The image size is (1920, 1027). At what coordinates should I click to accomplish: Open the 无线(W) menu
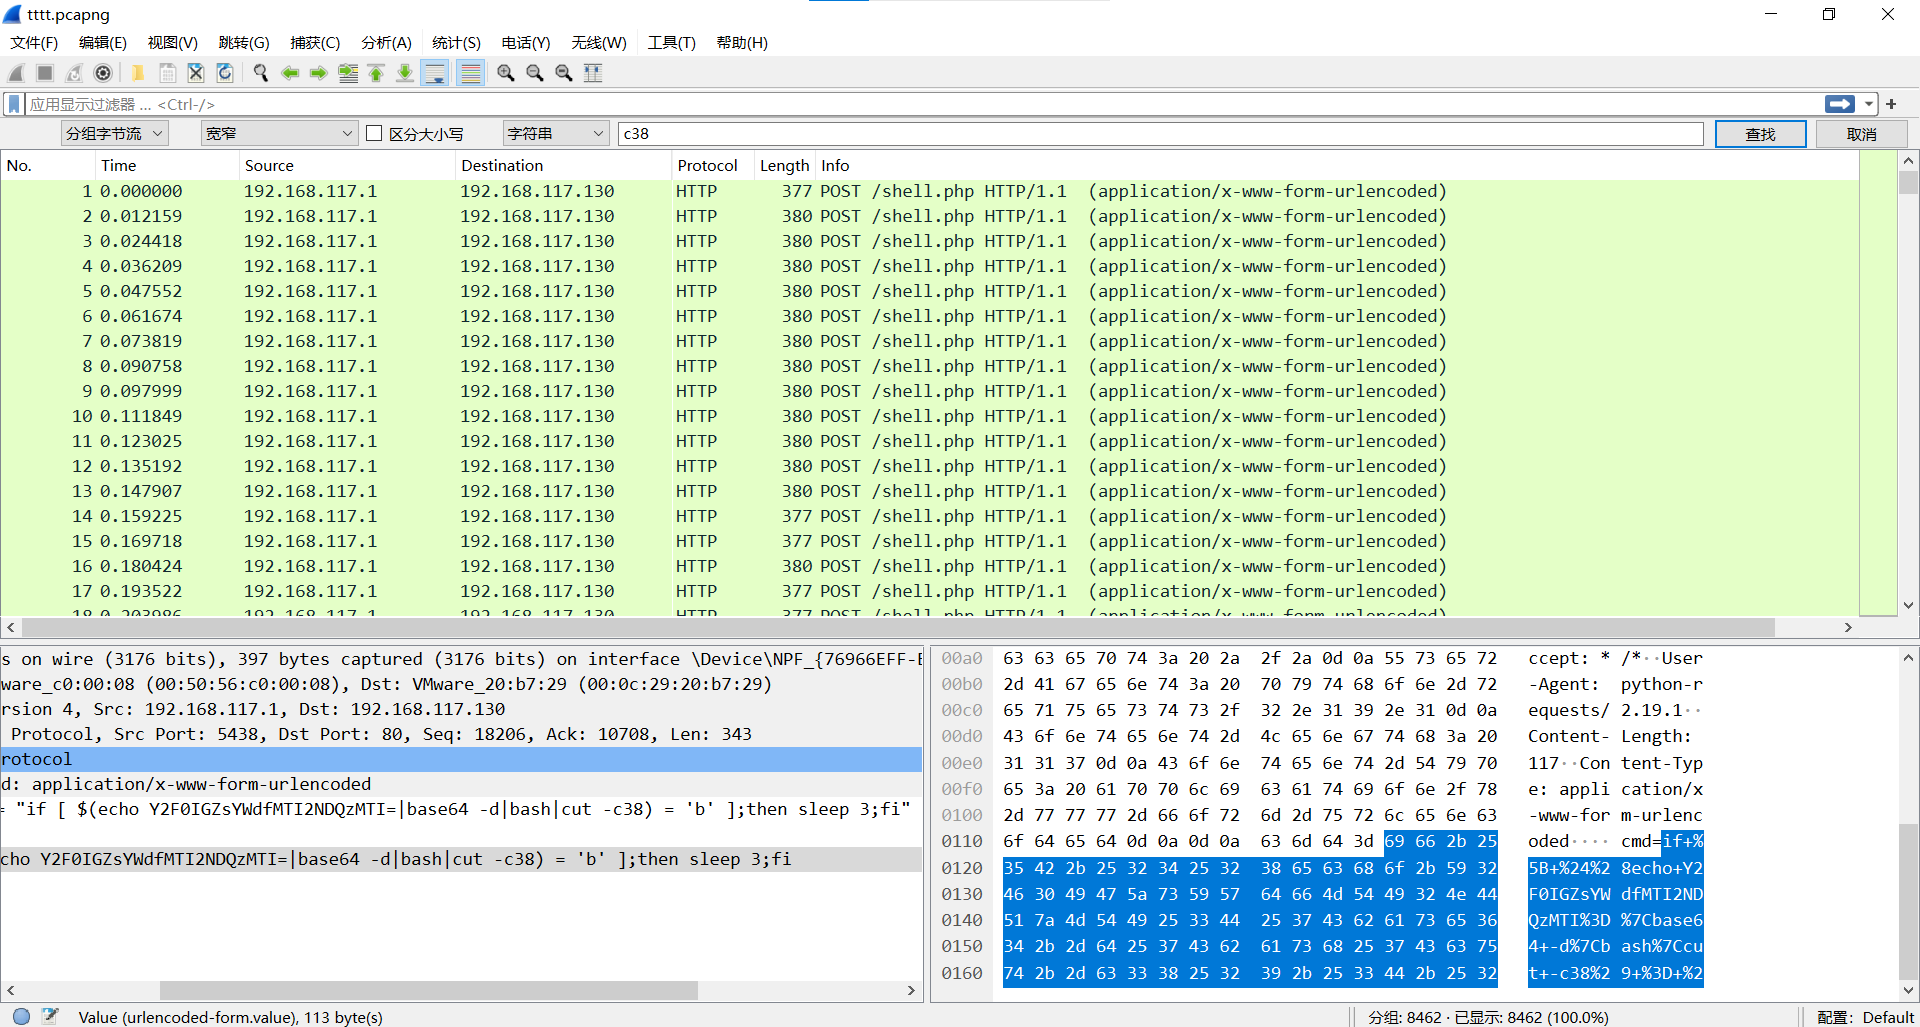(x=598, y=42)
